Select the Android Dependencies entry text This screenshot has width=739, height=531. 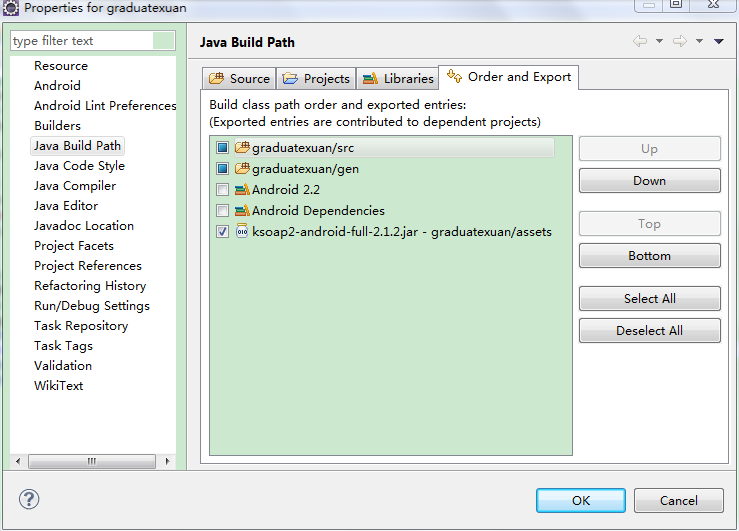click(x=318, y=211)
